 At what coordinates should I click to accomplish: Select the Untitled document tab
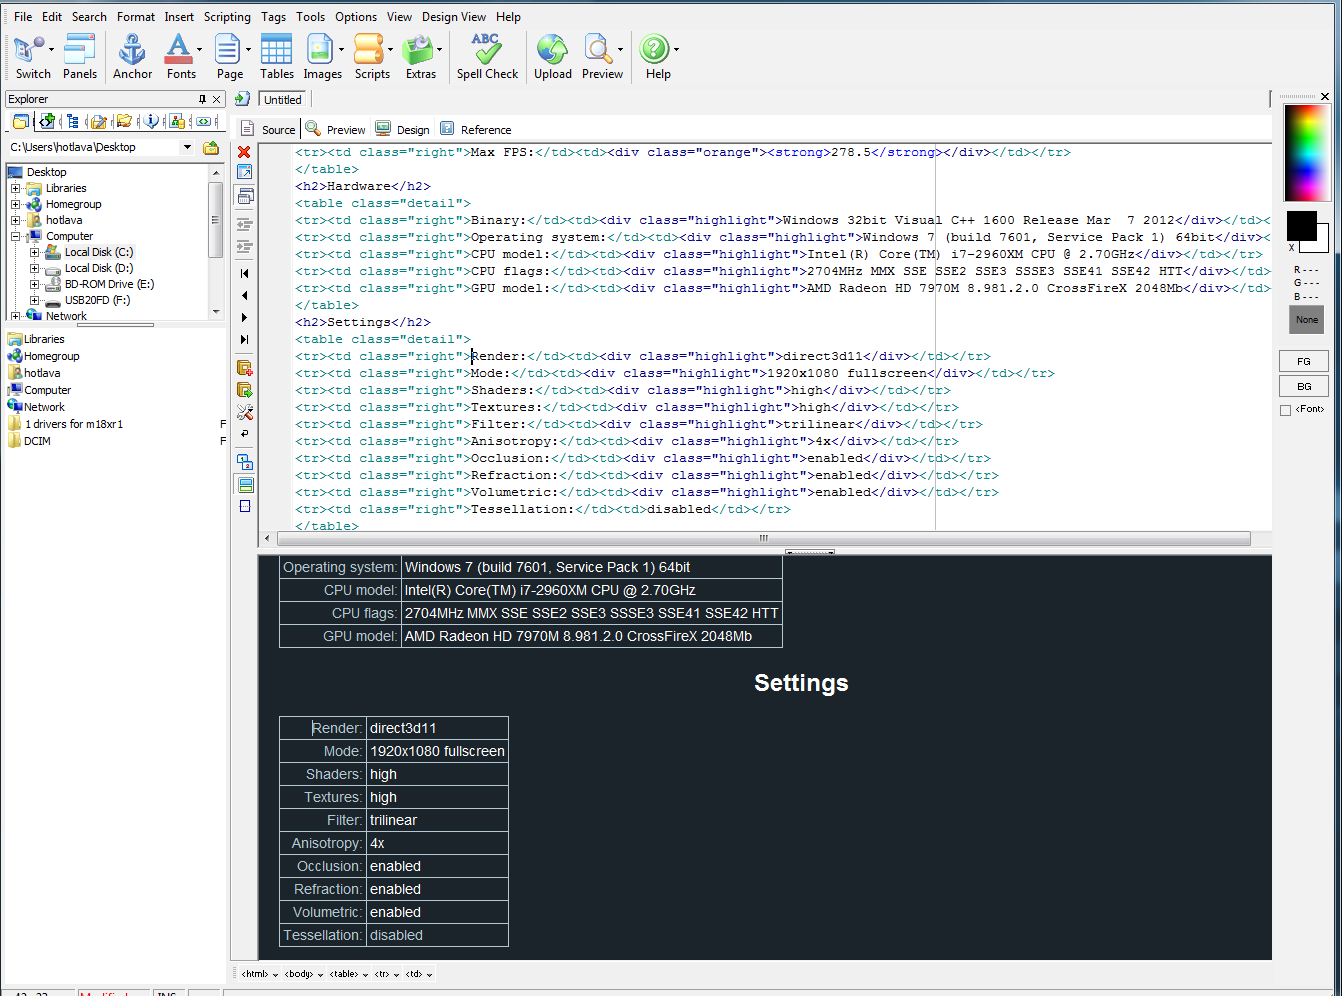point(283,100)
